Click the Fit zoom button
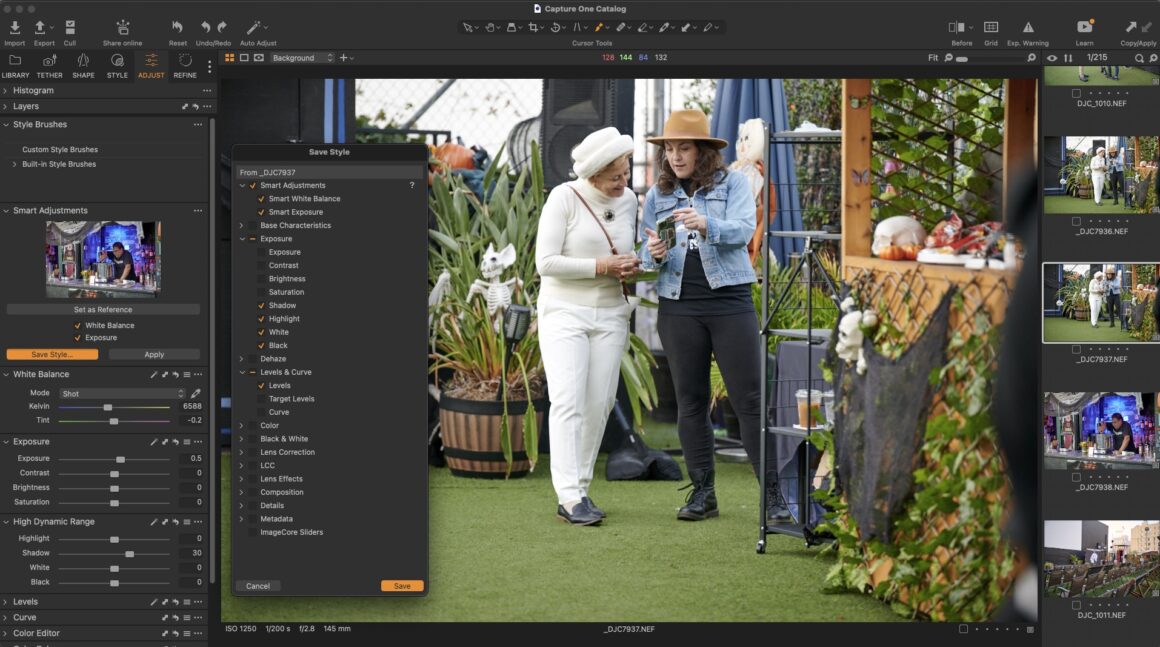1160x647 pixels. pos(933,58)
